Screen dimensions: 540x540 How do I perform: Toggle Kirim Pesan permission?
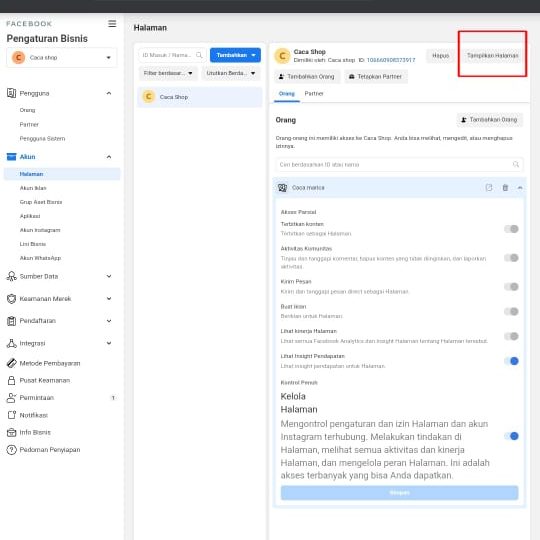(511, 287)
